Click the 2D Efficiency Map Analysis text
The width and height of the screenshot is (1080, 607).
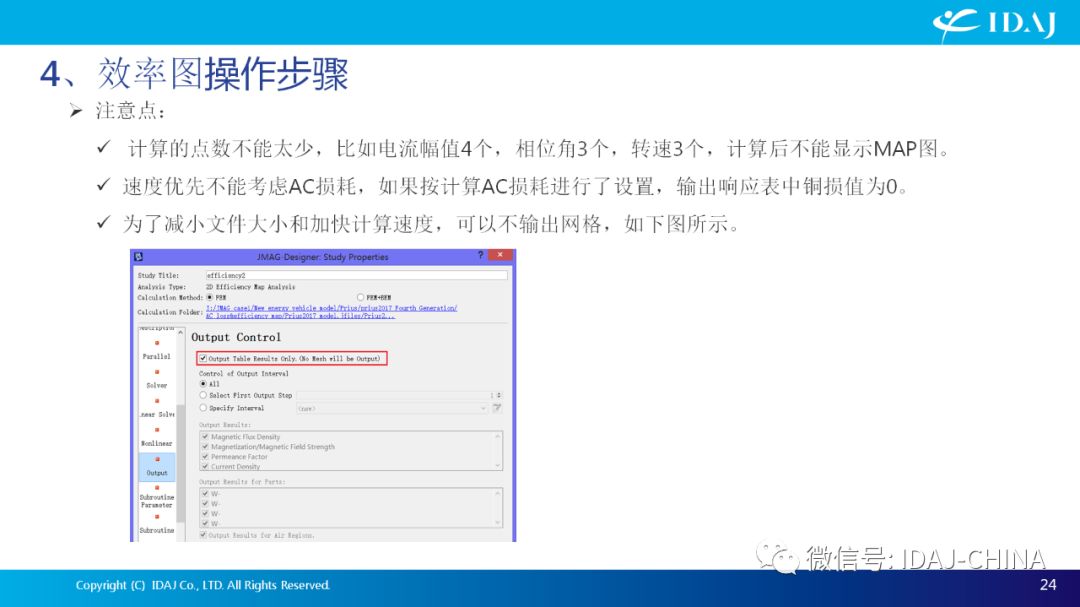point(250,287)
